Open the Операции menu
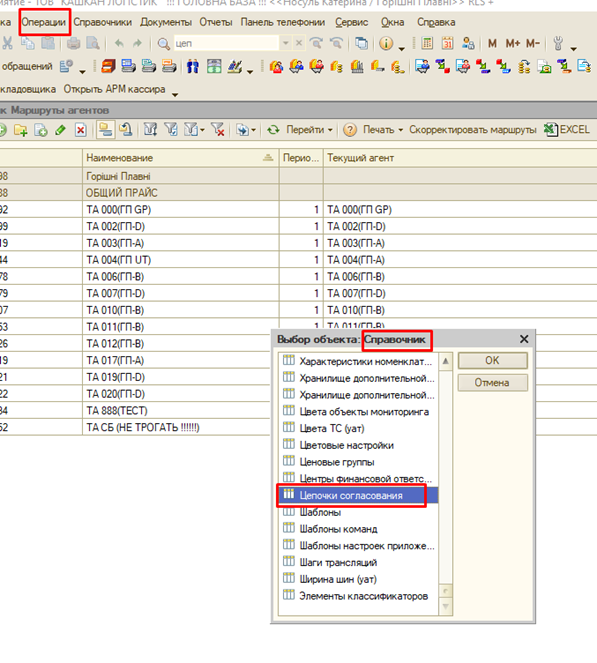597x663 pixels. [x=44, y=22]
